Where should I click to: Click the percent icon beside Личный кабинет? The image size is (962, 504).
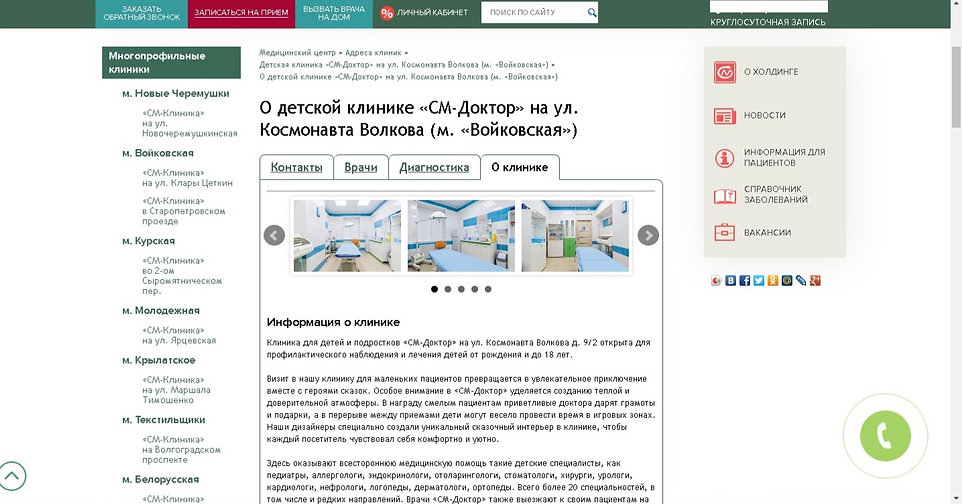pyautogui.click(x=387, y=13)
